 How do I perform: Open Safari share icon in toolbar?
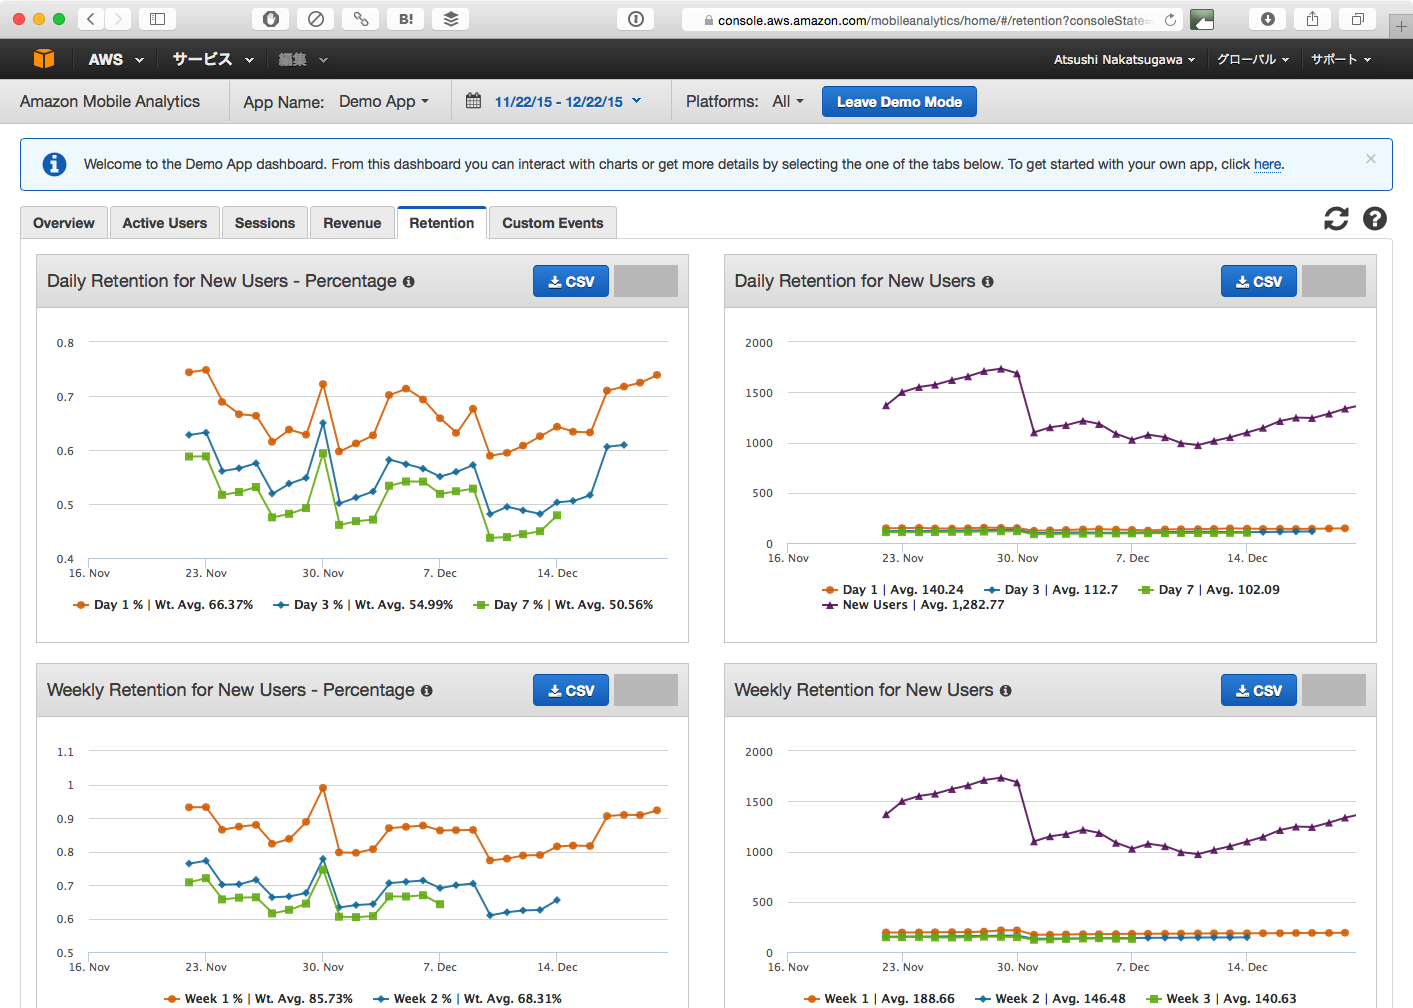pos(1312,19)
